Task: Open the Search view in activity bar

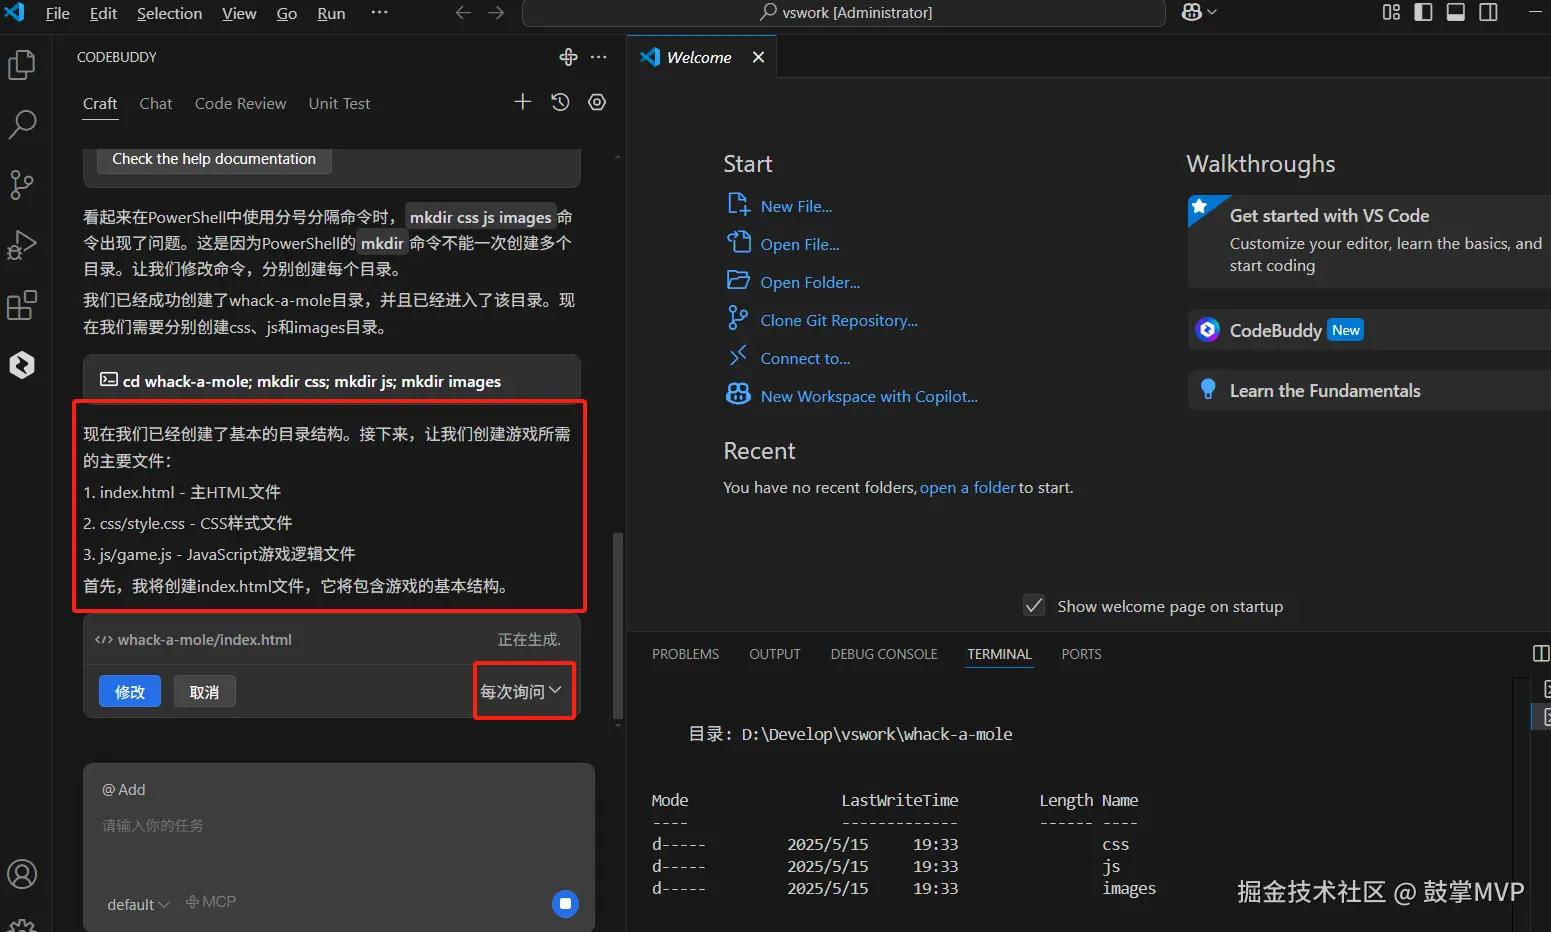Action: pos(22,125)
